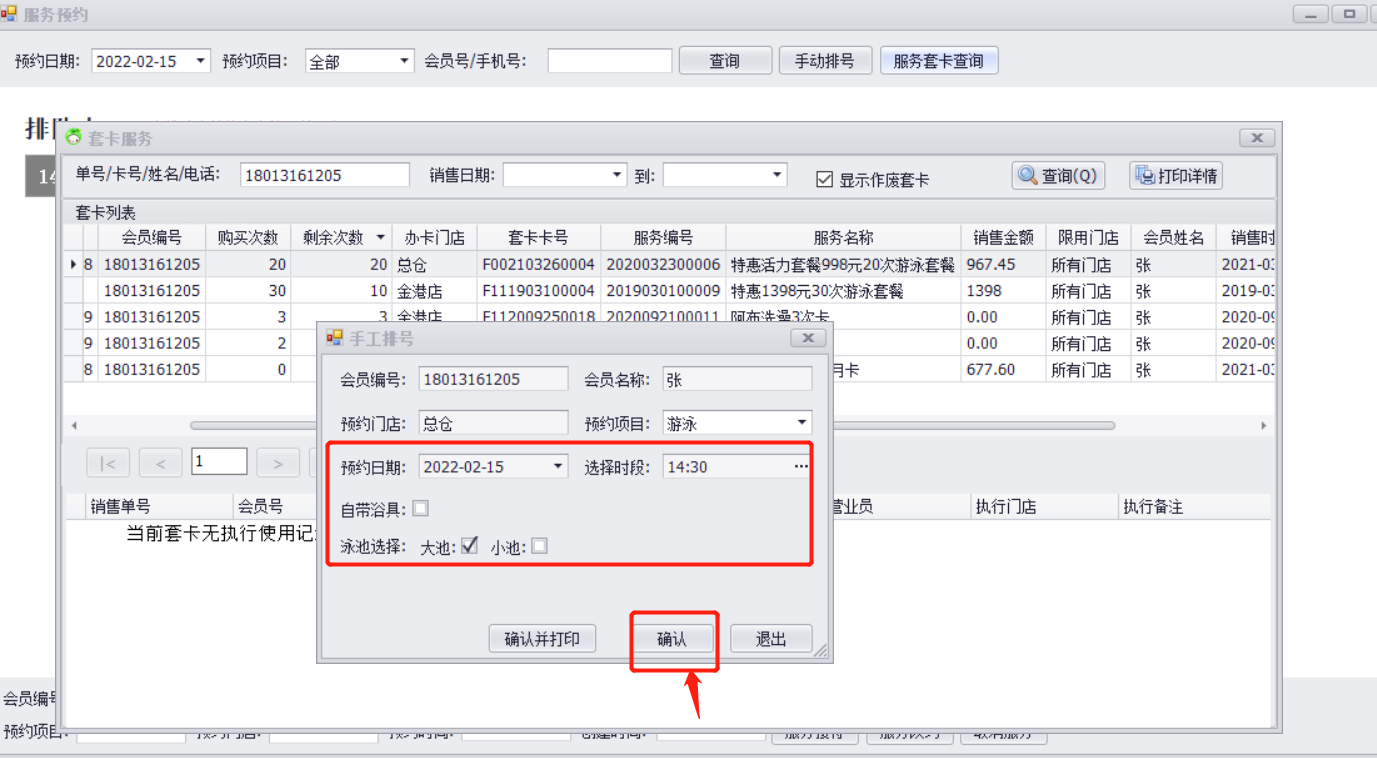The height and width of the screenshot is (758, 1377).
Task: Click the 2020032300006 service number cell
Action: pyautogui.click(x=663, y=265)
